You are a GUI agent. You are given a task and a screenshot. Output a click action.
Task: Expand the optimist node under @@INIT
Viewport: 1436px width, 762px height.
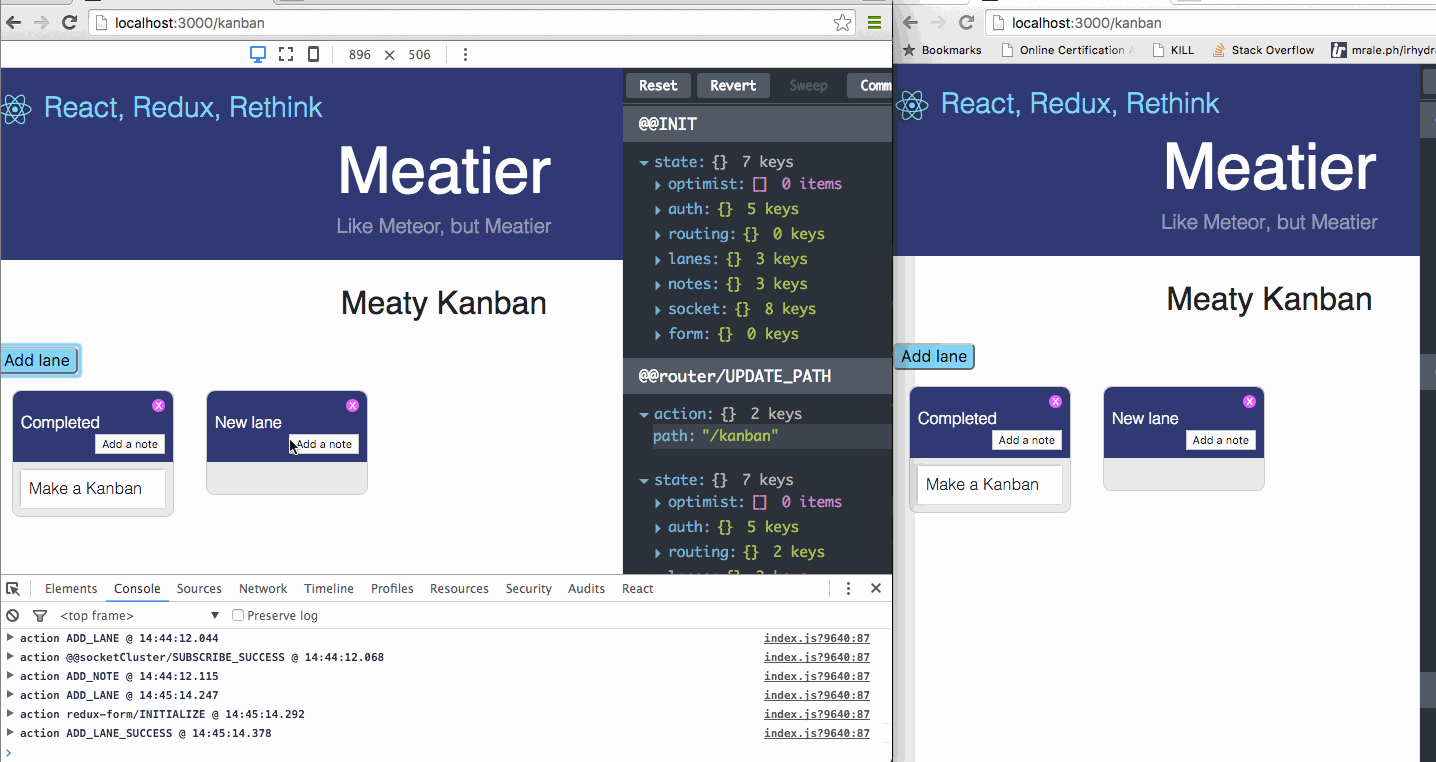[x=658, y=184]
